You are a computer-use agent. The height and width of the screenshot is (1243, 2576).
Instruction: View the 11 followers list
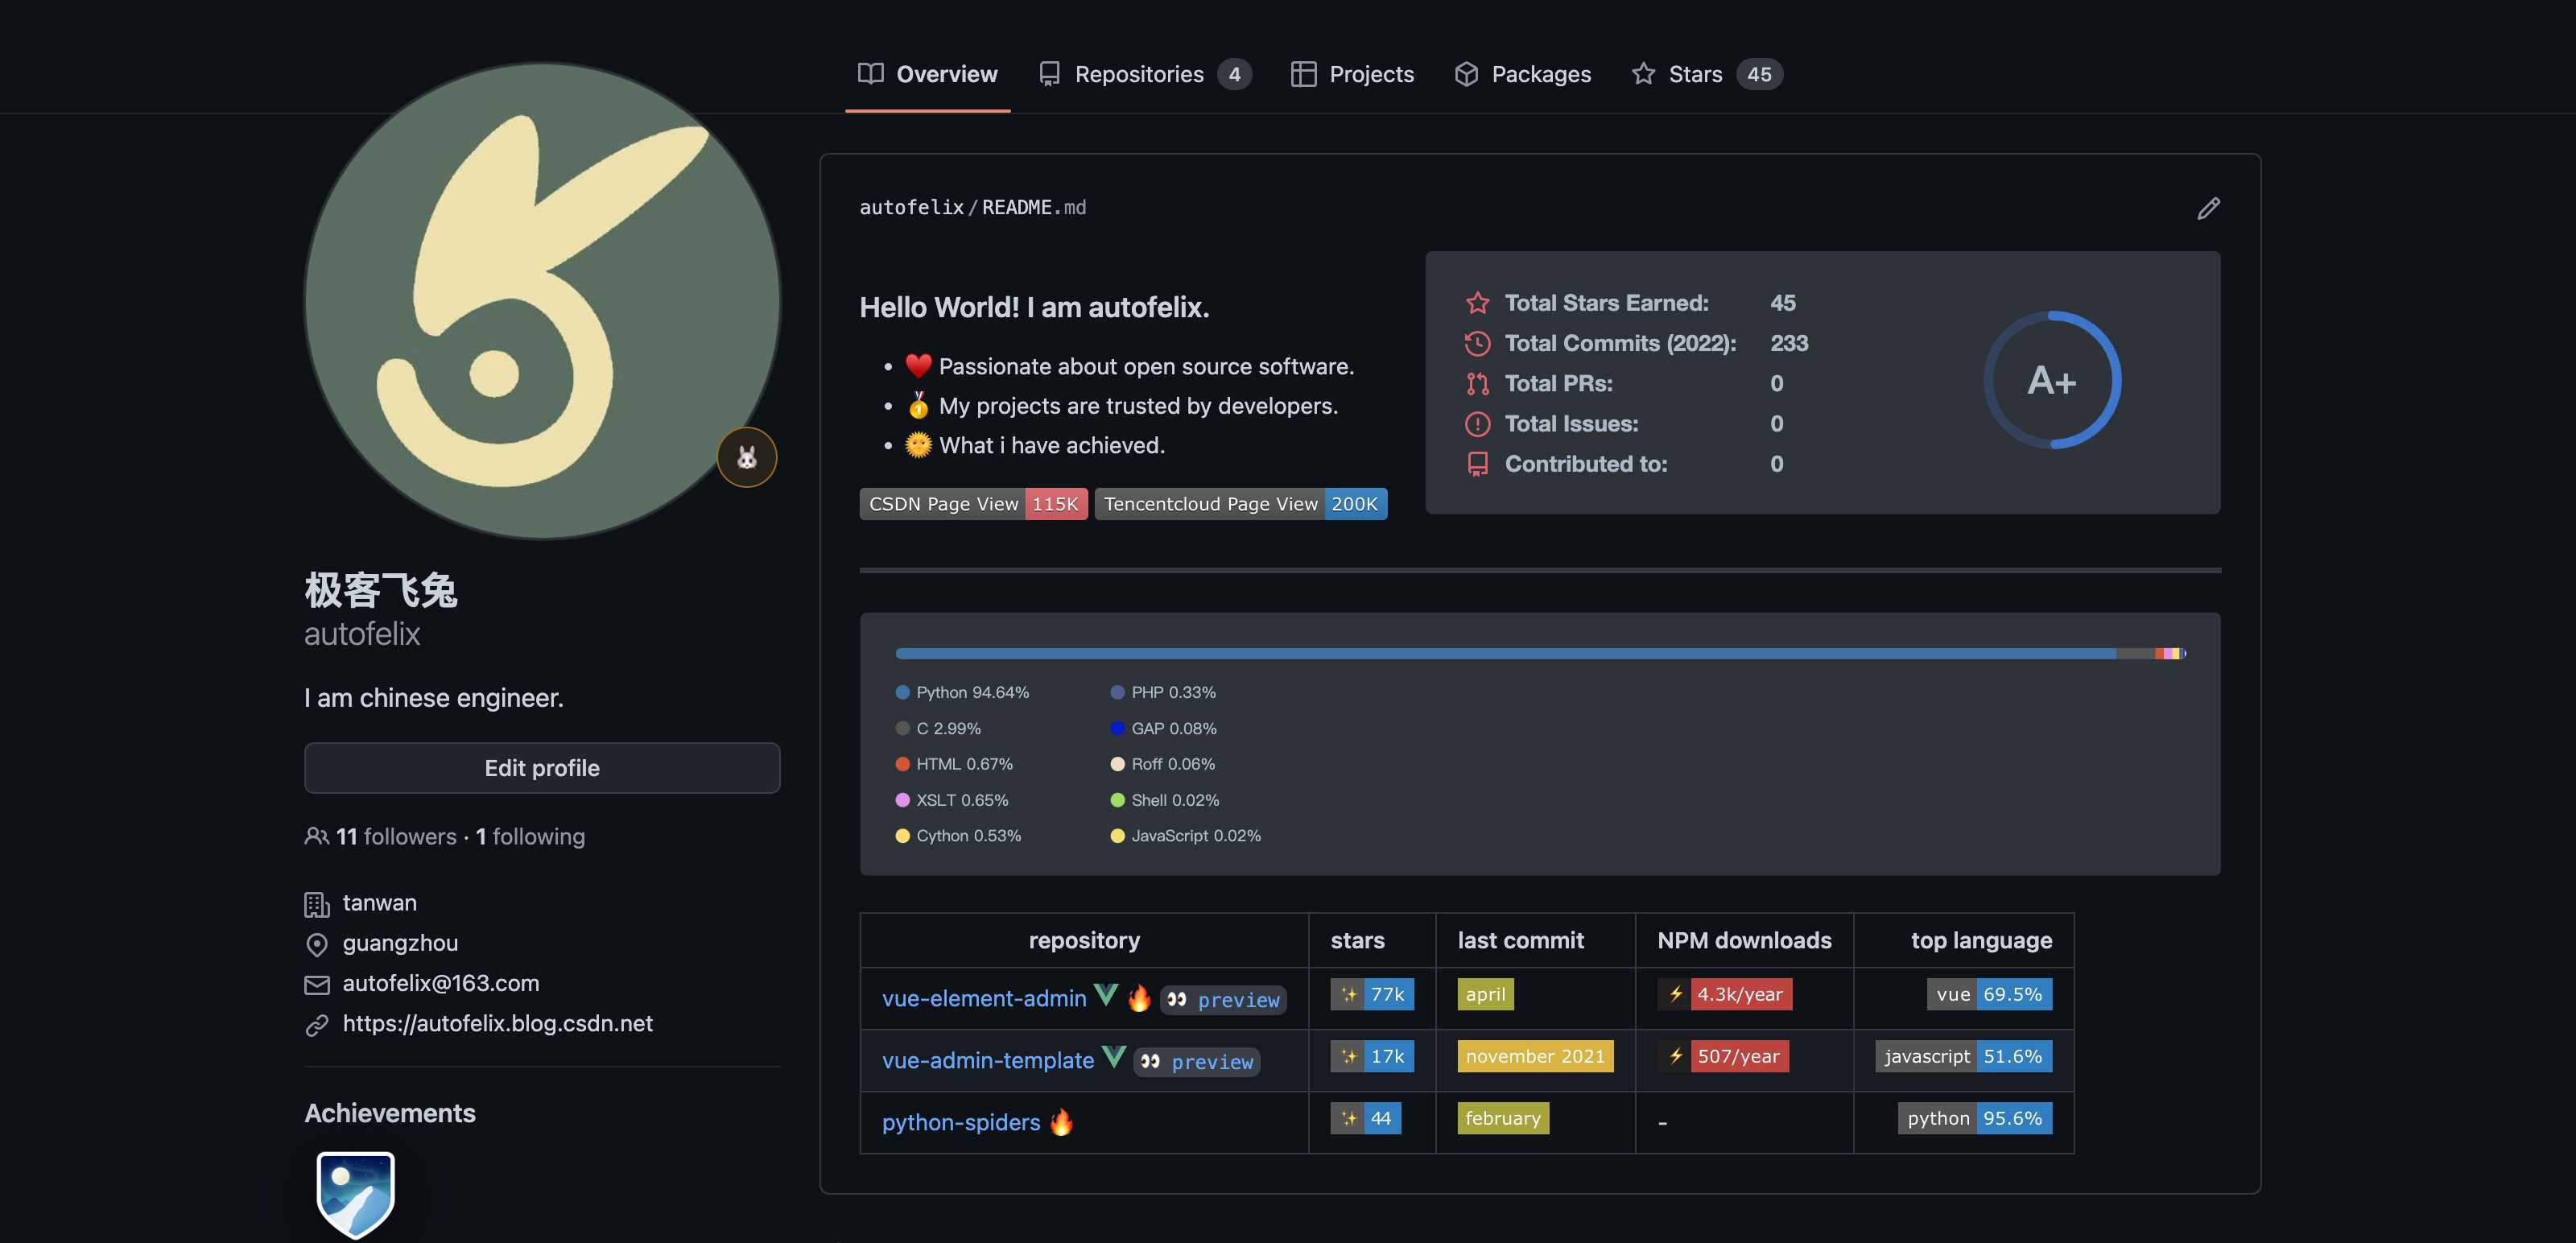[x=396, y=836]
